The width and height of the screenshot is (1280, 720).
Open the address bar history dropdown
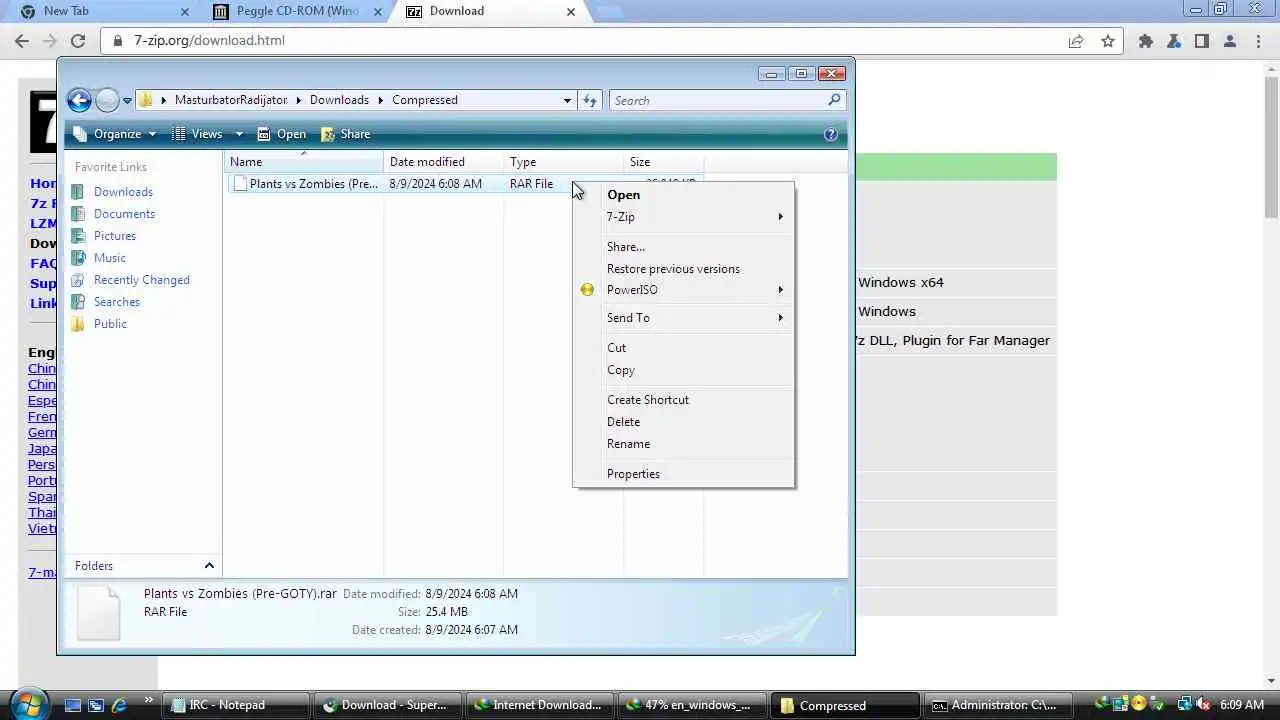coord(567,100)
